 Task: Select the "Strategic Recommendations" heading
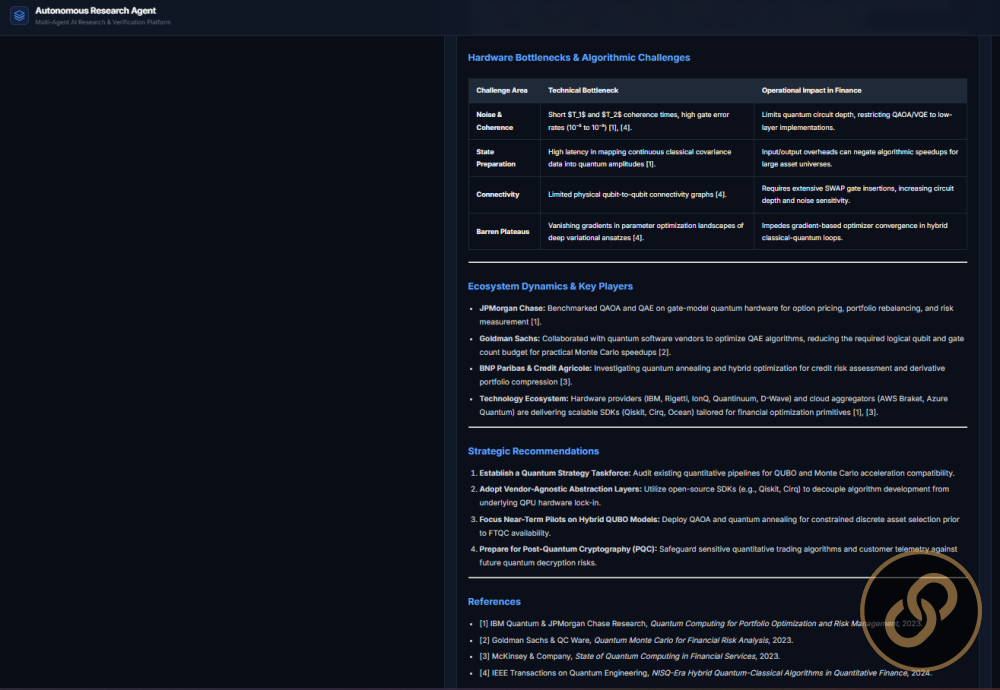(x=533, y=451)
